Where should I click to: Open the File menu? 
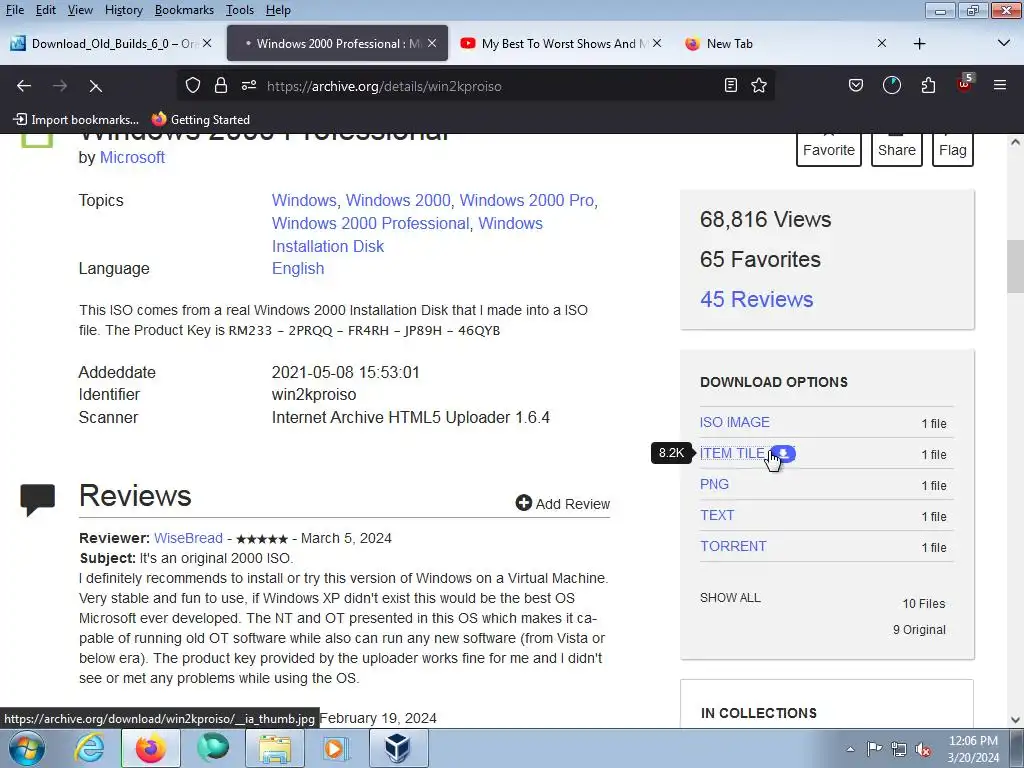14,10
